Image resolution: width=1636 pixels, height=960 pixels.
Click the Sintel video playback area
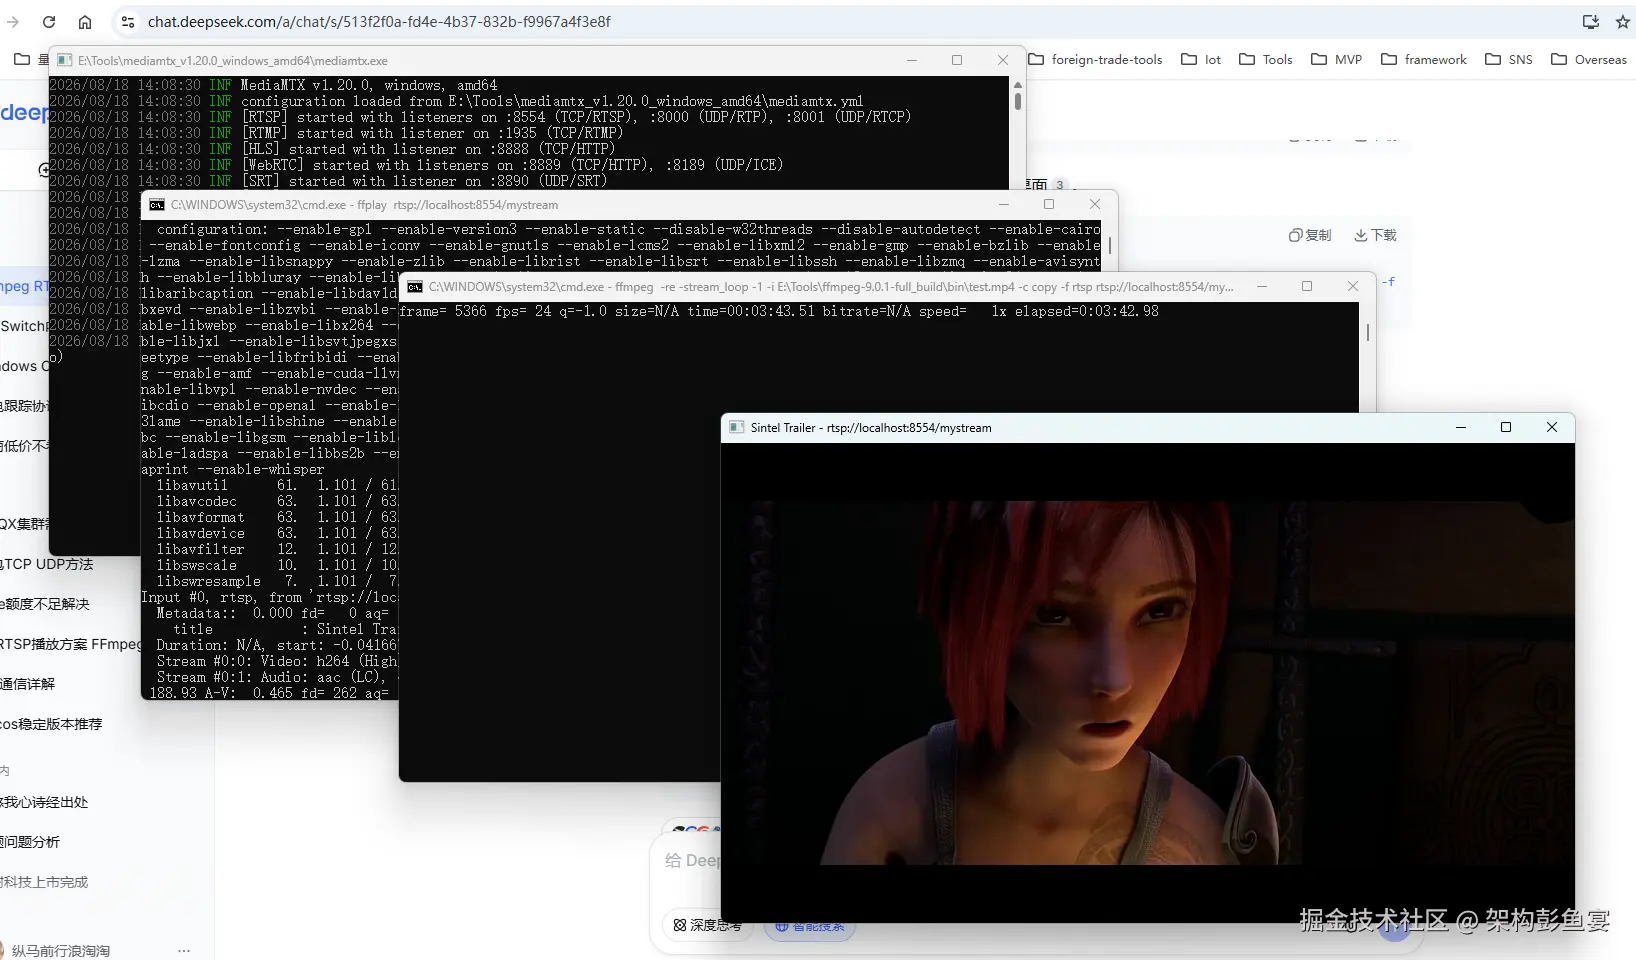click(1148, 682)
